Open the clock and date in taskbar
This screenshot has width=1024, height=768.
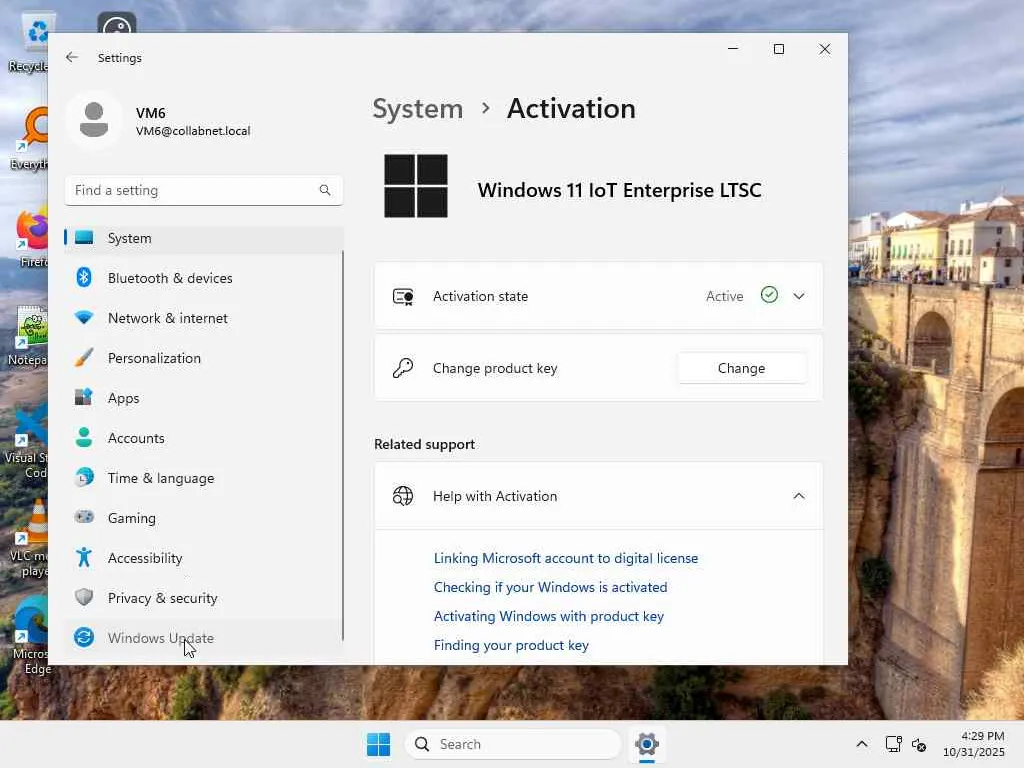974,744
